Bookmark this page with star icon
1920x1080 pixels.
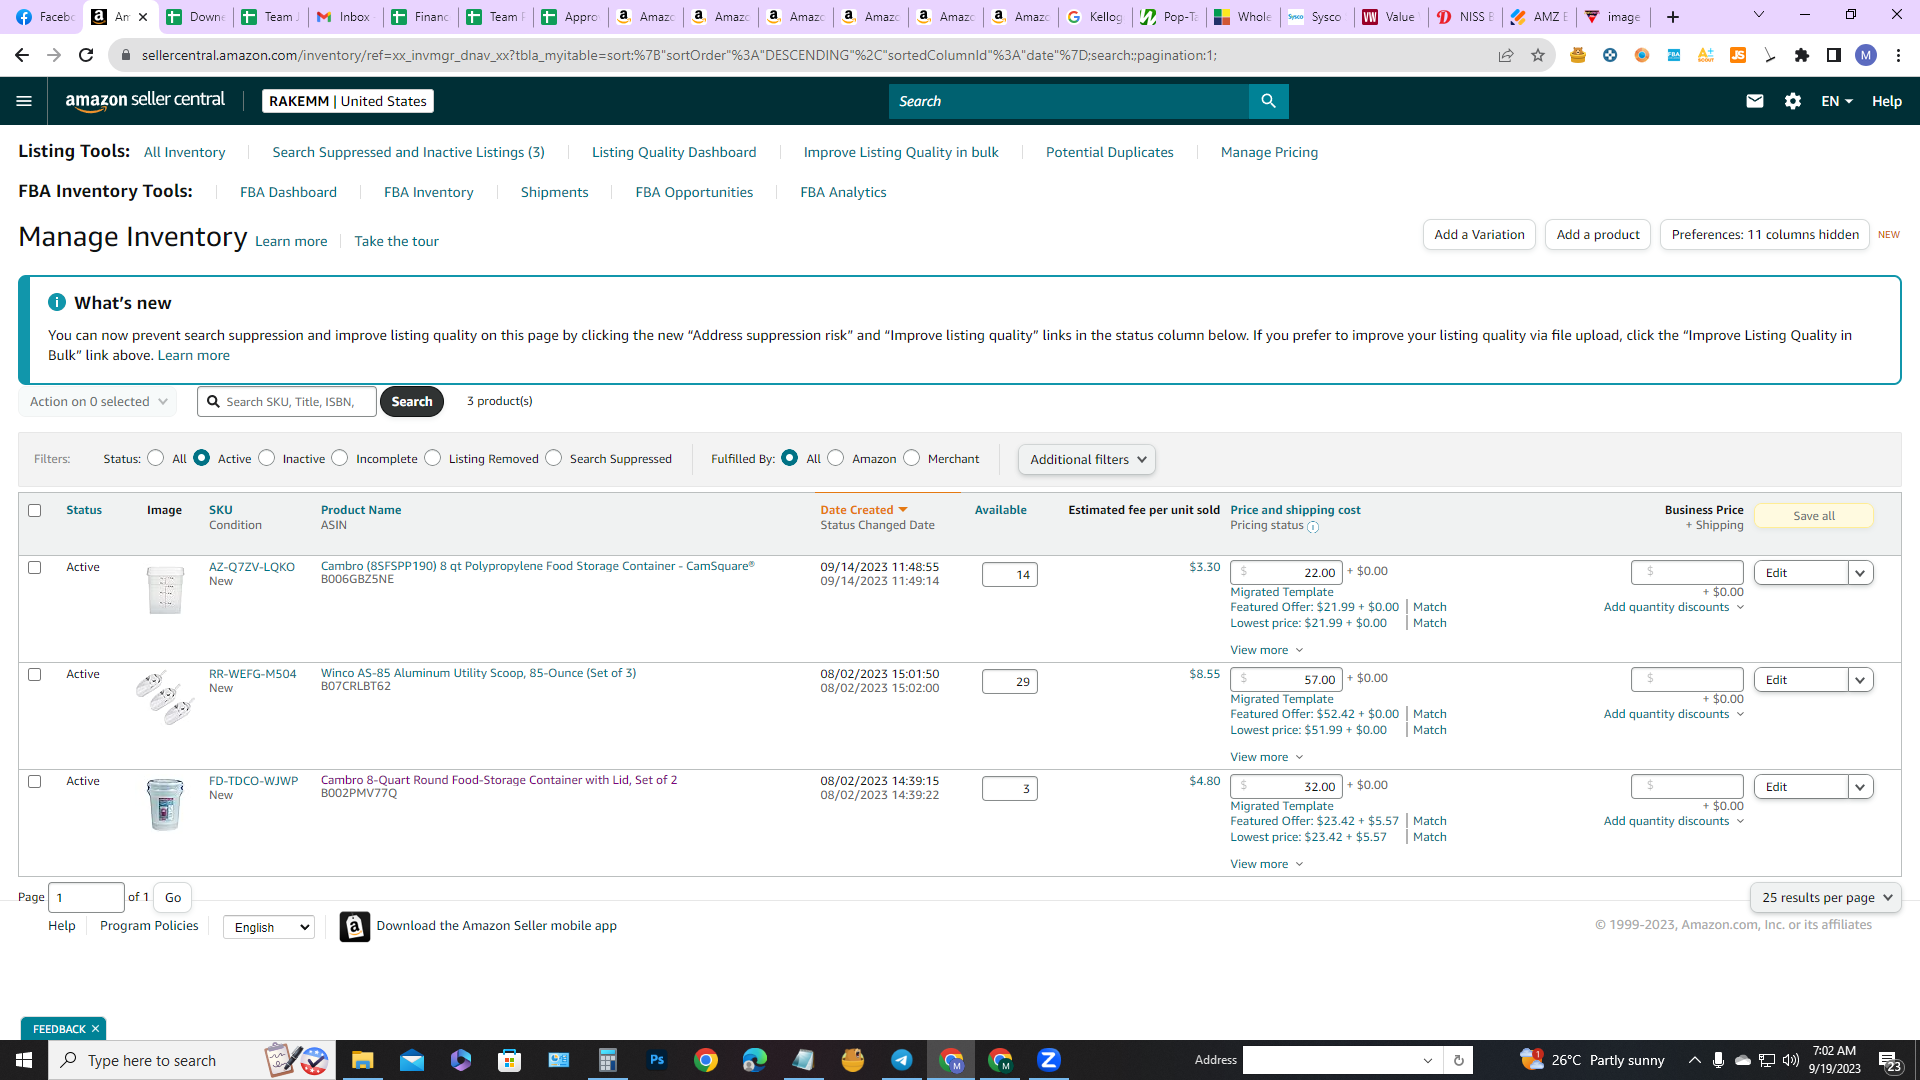(x=1538, y=55)
